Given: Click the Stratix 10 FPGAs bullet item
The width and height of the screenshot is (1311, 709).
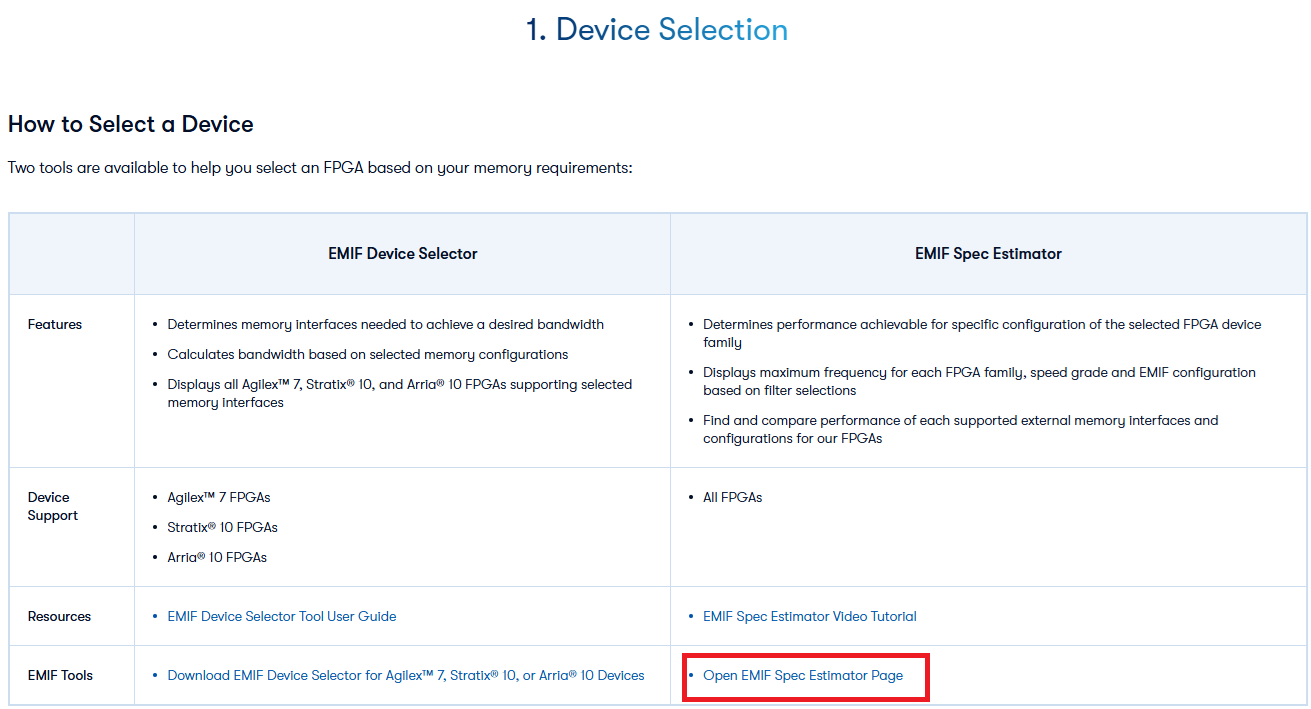Looking at the screenshot, I should [x=222, y=528].
